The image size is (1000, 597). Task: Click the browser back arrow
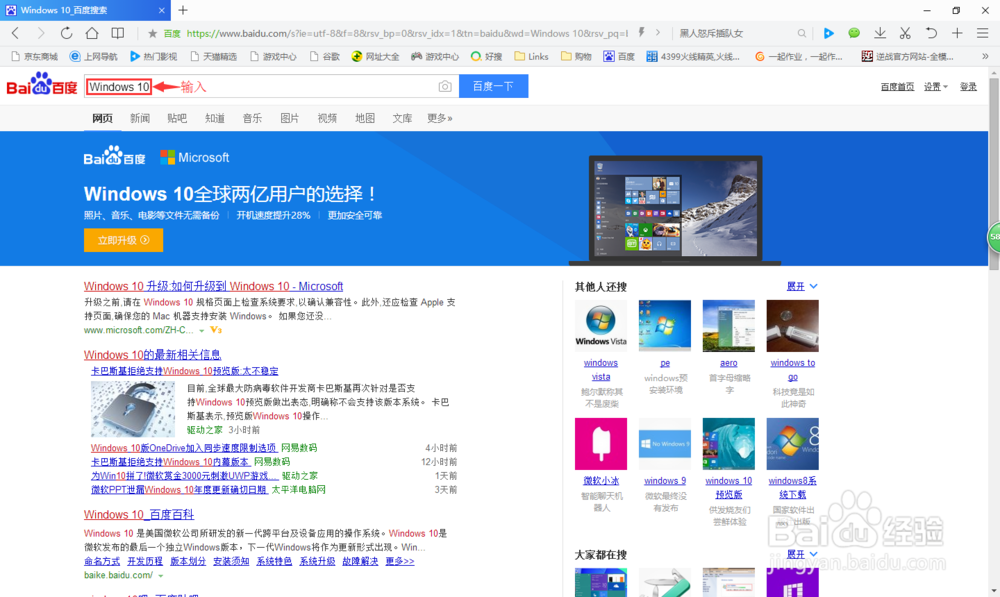(15, 33)
